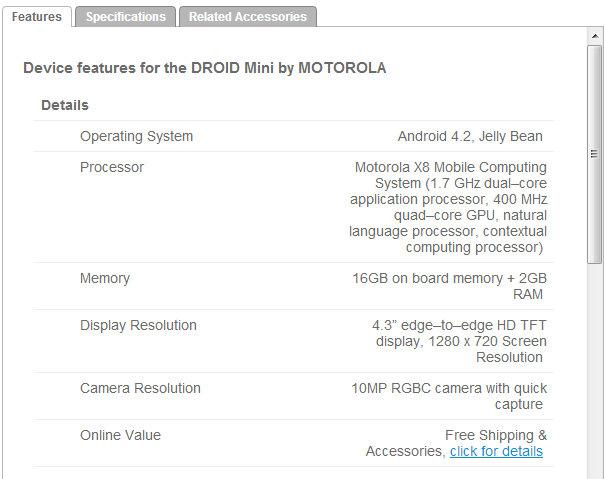Click the Android 4.2, Jelly Bean value

[470, 136]
